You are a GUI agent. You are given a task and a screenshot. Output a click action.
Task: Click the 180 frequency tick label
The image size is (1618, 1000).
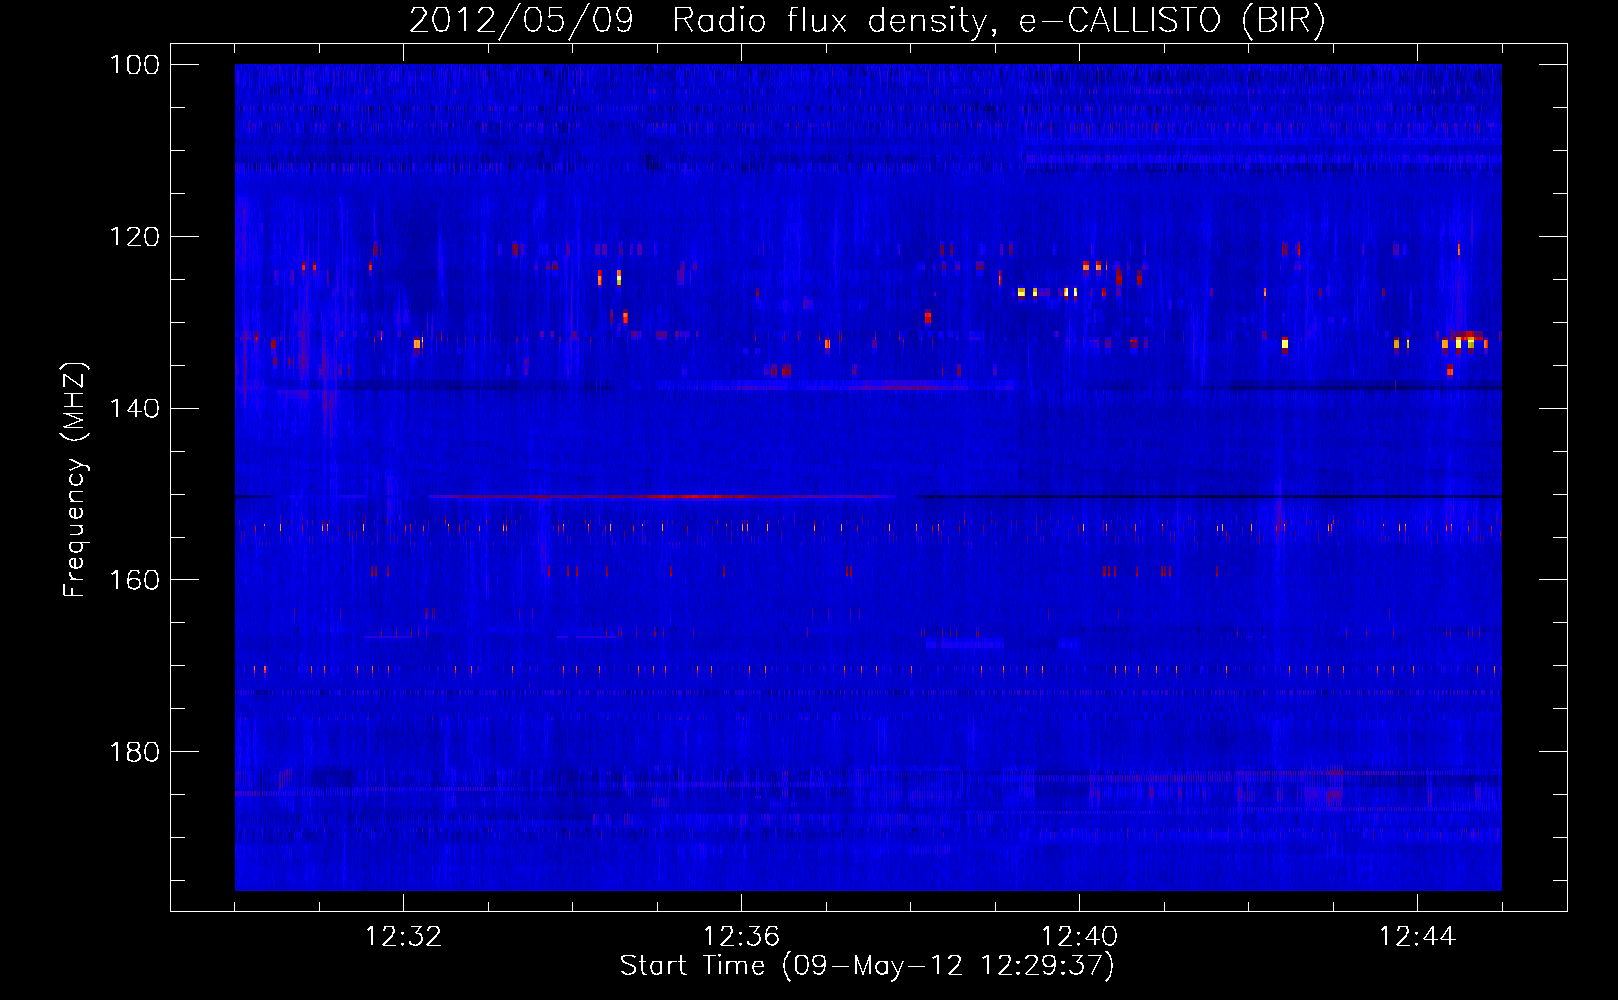(x=134, y=752)
